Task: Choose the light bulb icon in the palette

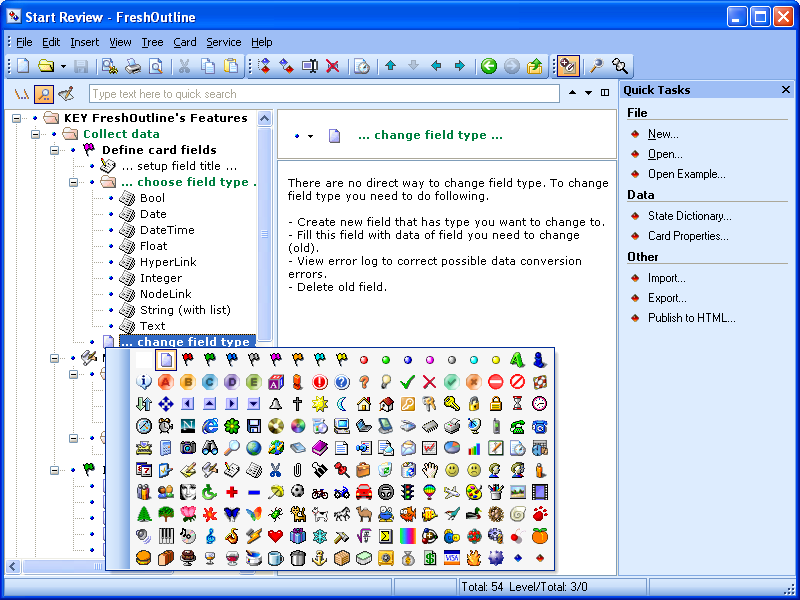Action: [x=386, y=382]
